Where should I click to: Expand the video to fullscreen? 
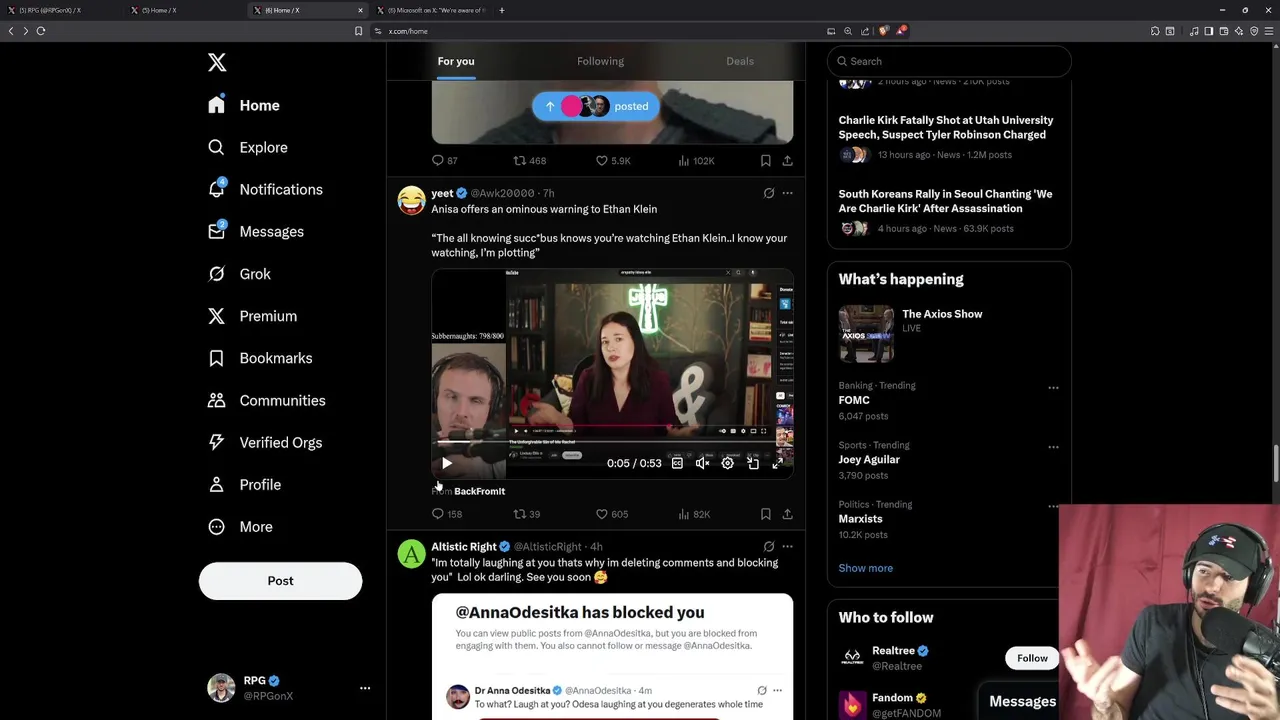(777, 463)
